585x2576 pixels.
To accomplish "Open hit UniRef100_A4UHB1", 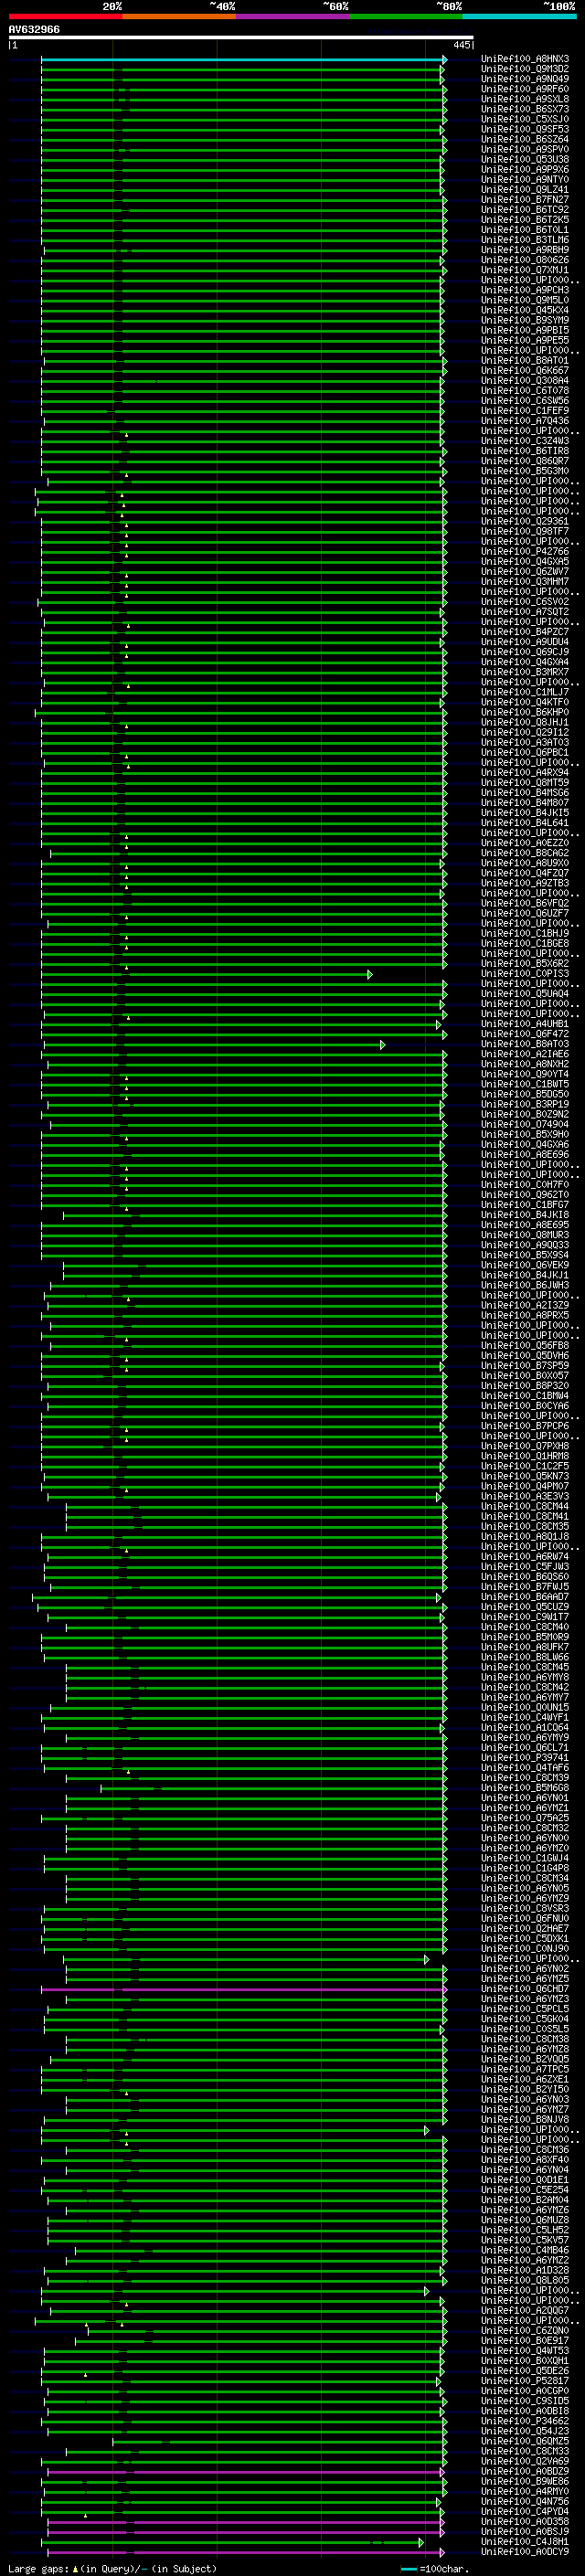I will [525, 1024].
